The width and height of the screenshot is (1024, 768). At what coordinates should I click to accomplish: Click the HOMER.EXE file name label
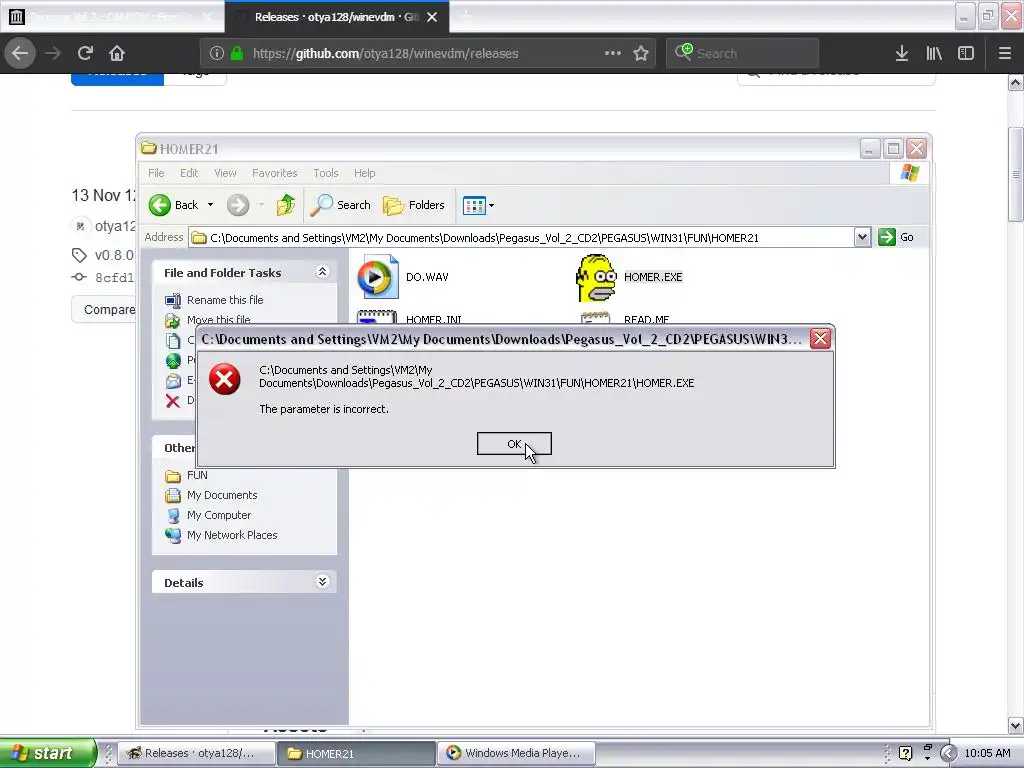[x=653, y=277]
